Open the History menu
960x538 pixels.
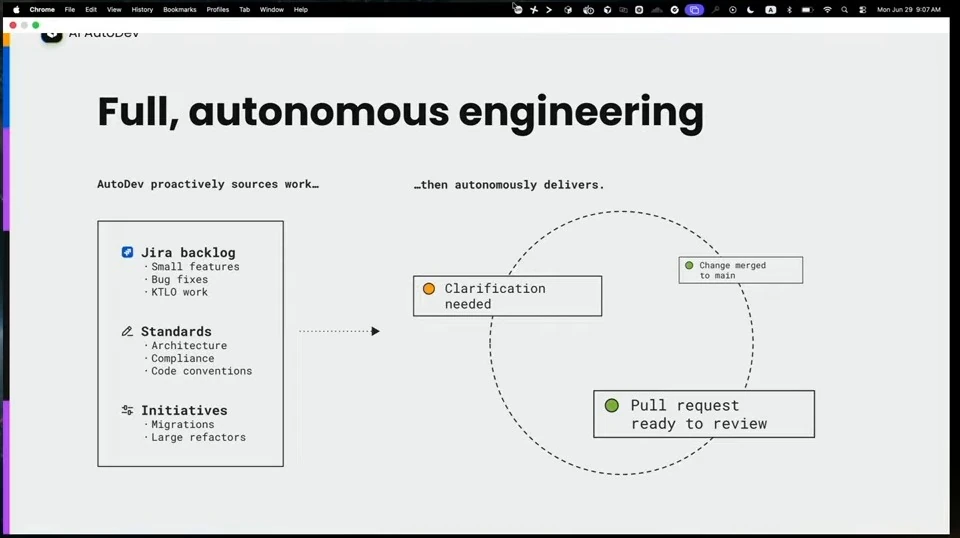[x=142, y=9]
